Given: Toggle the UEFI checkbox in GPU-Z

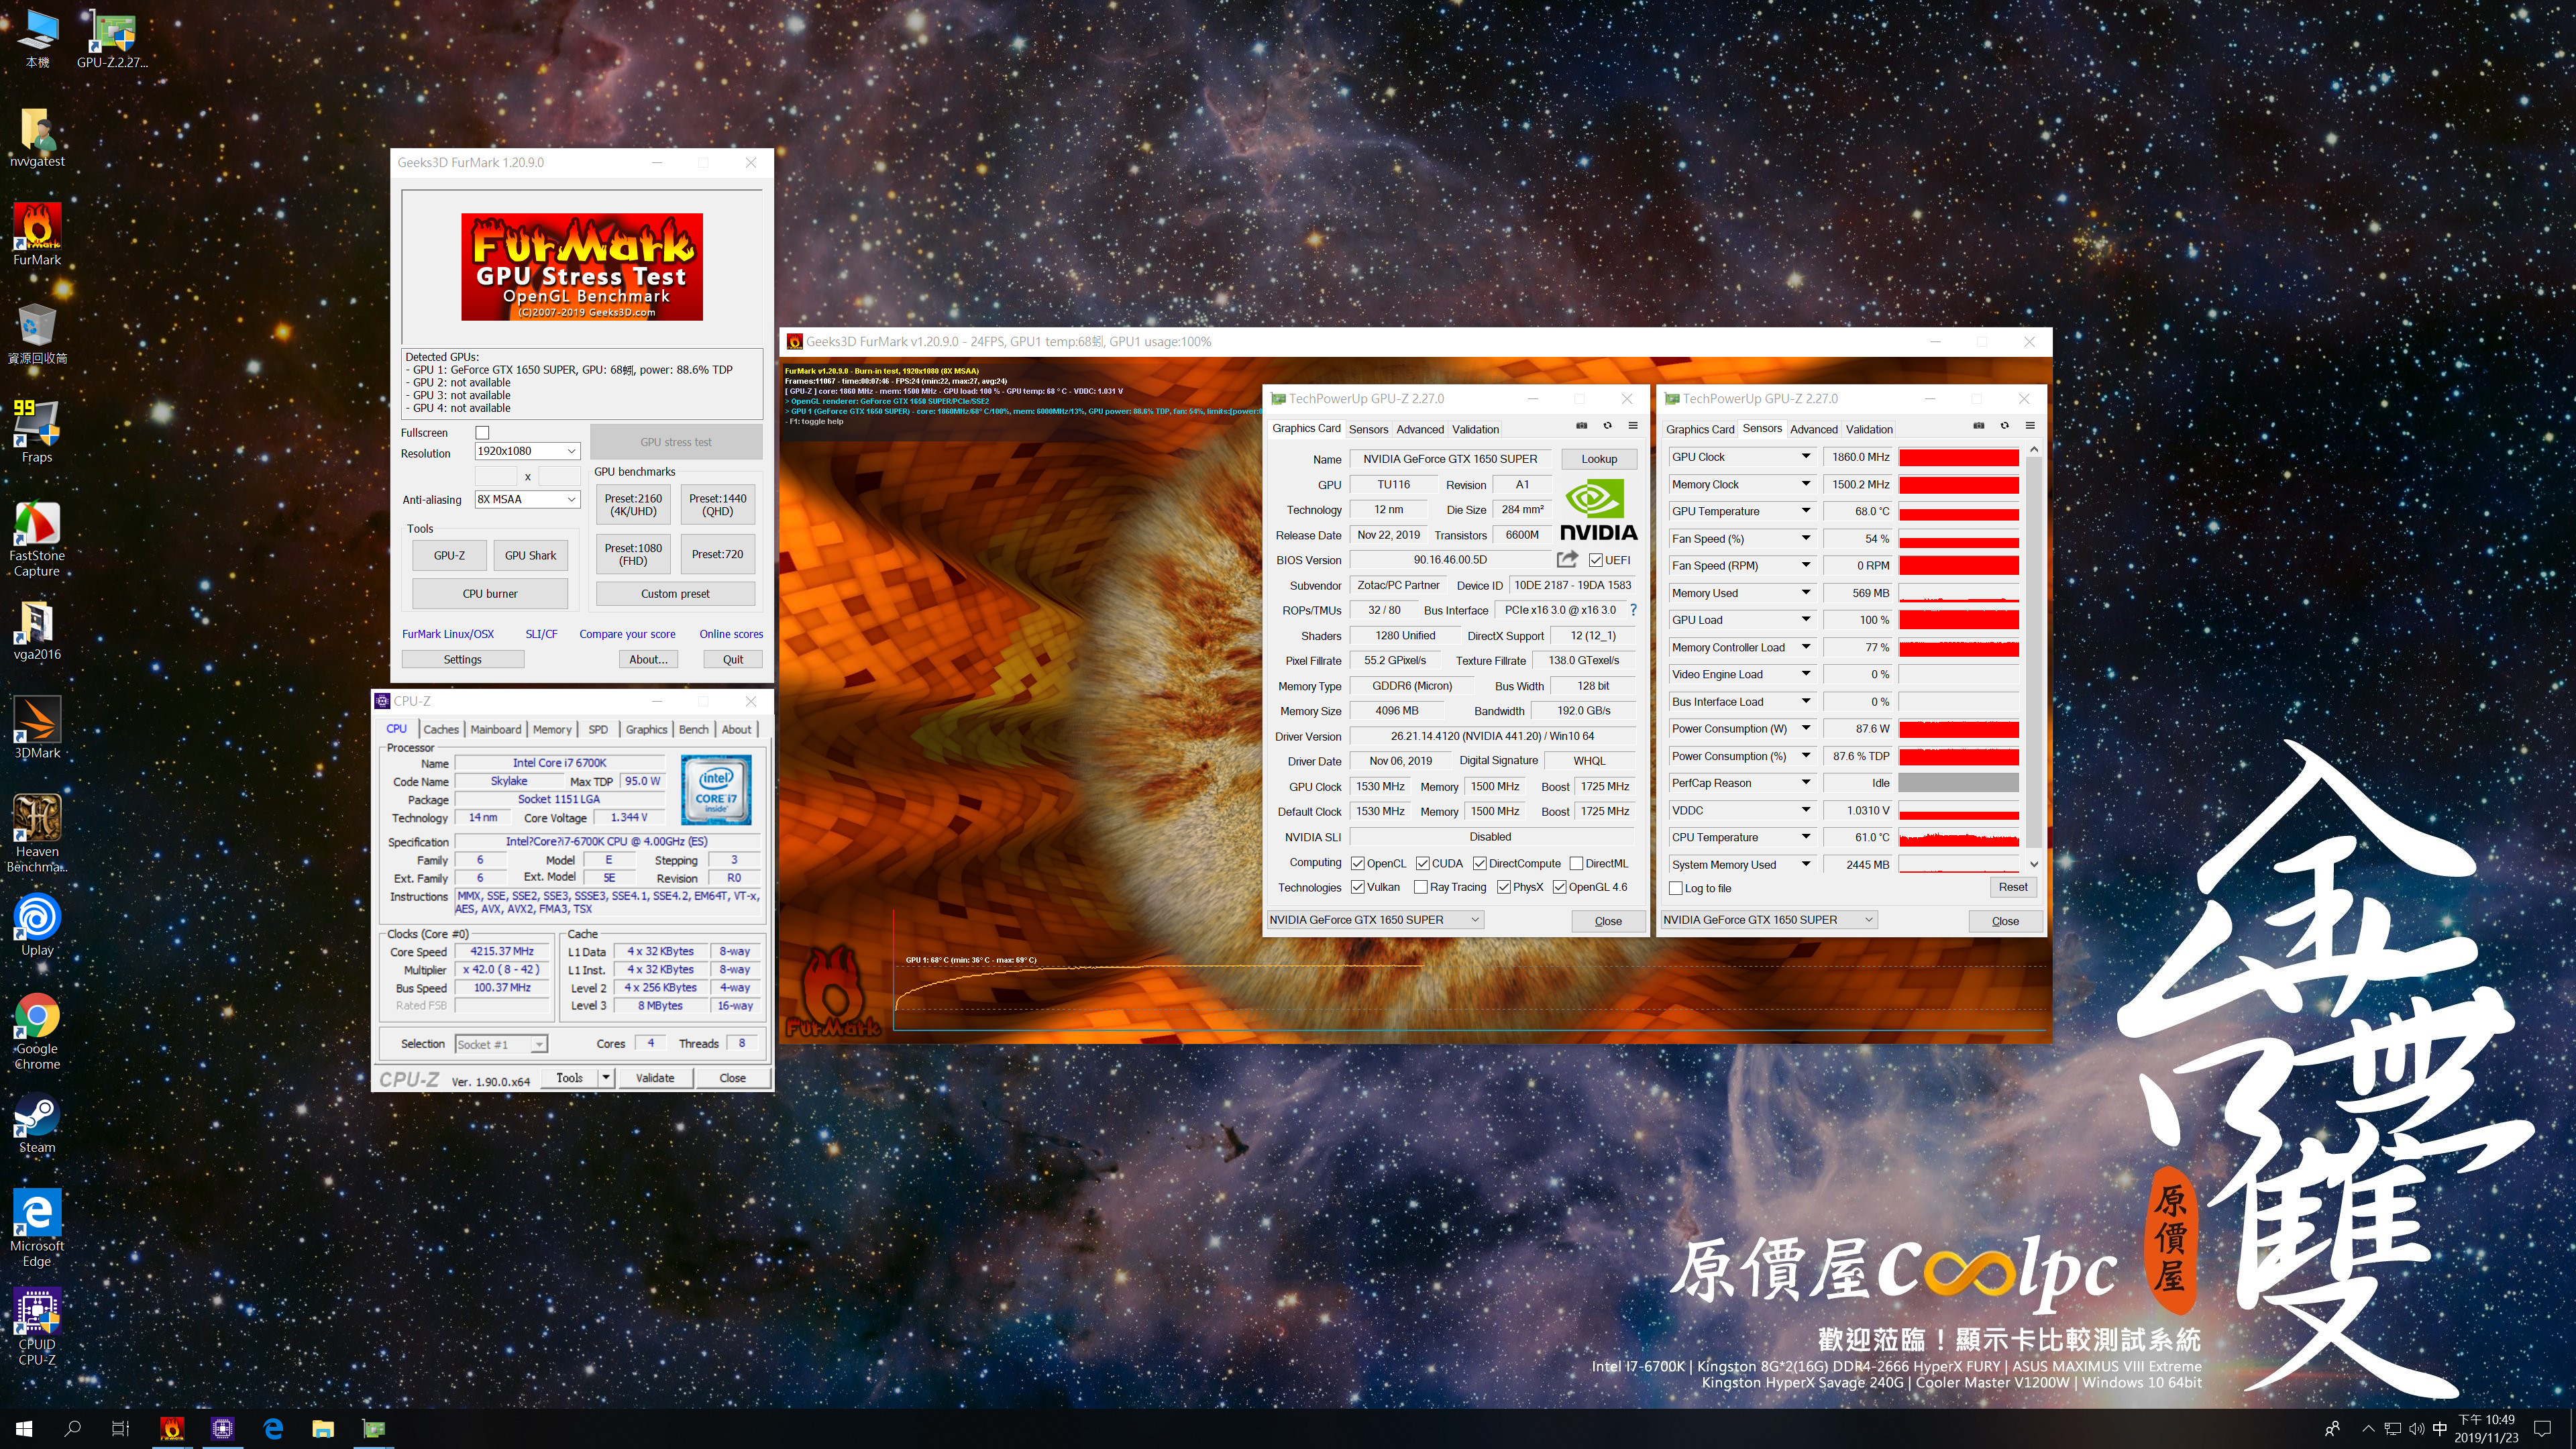Looking at the screenshot, I should (1596, 560).
